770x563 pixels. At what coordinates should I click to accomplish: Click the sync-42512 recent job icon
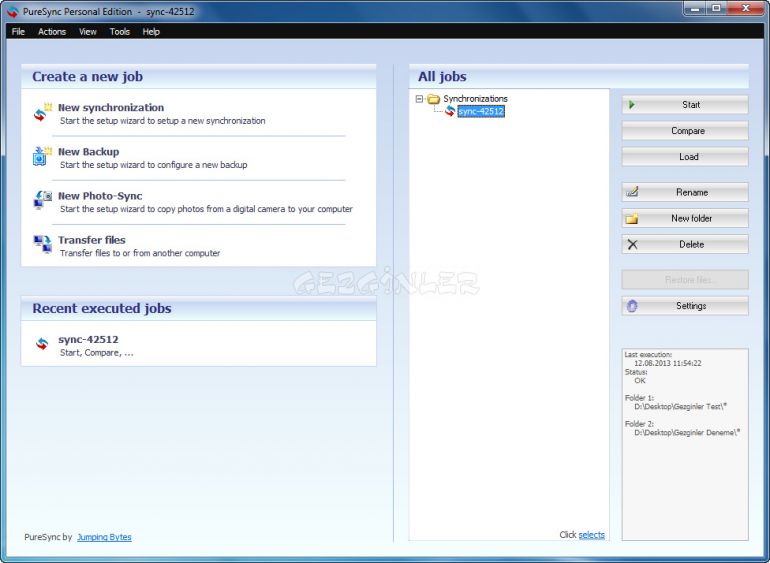(42, 344)
